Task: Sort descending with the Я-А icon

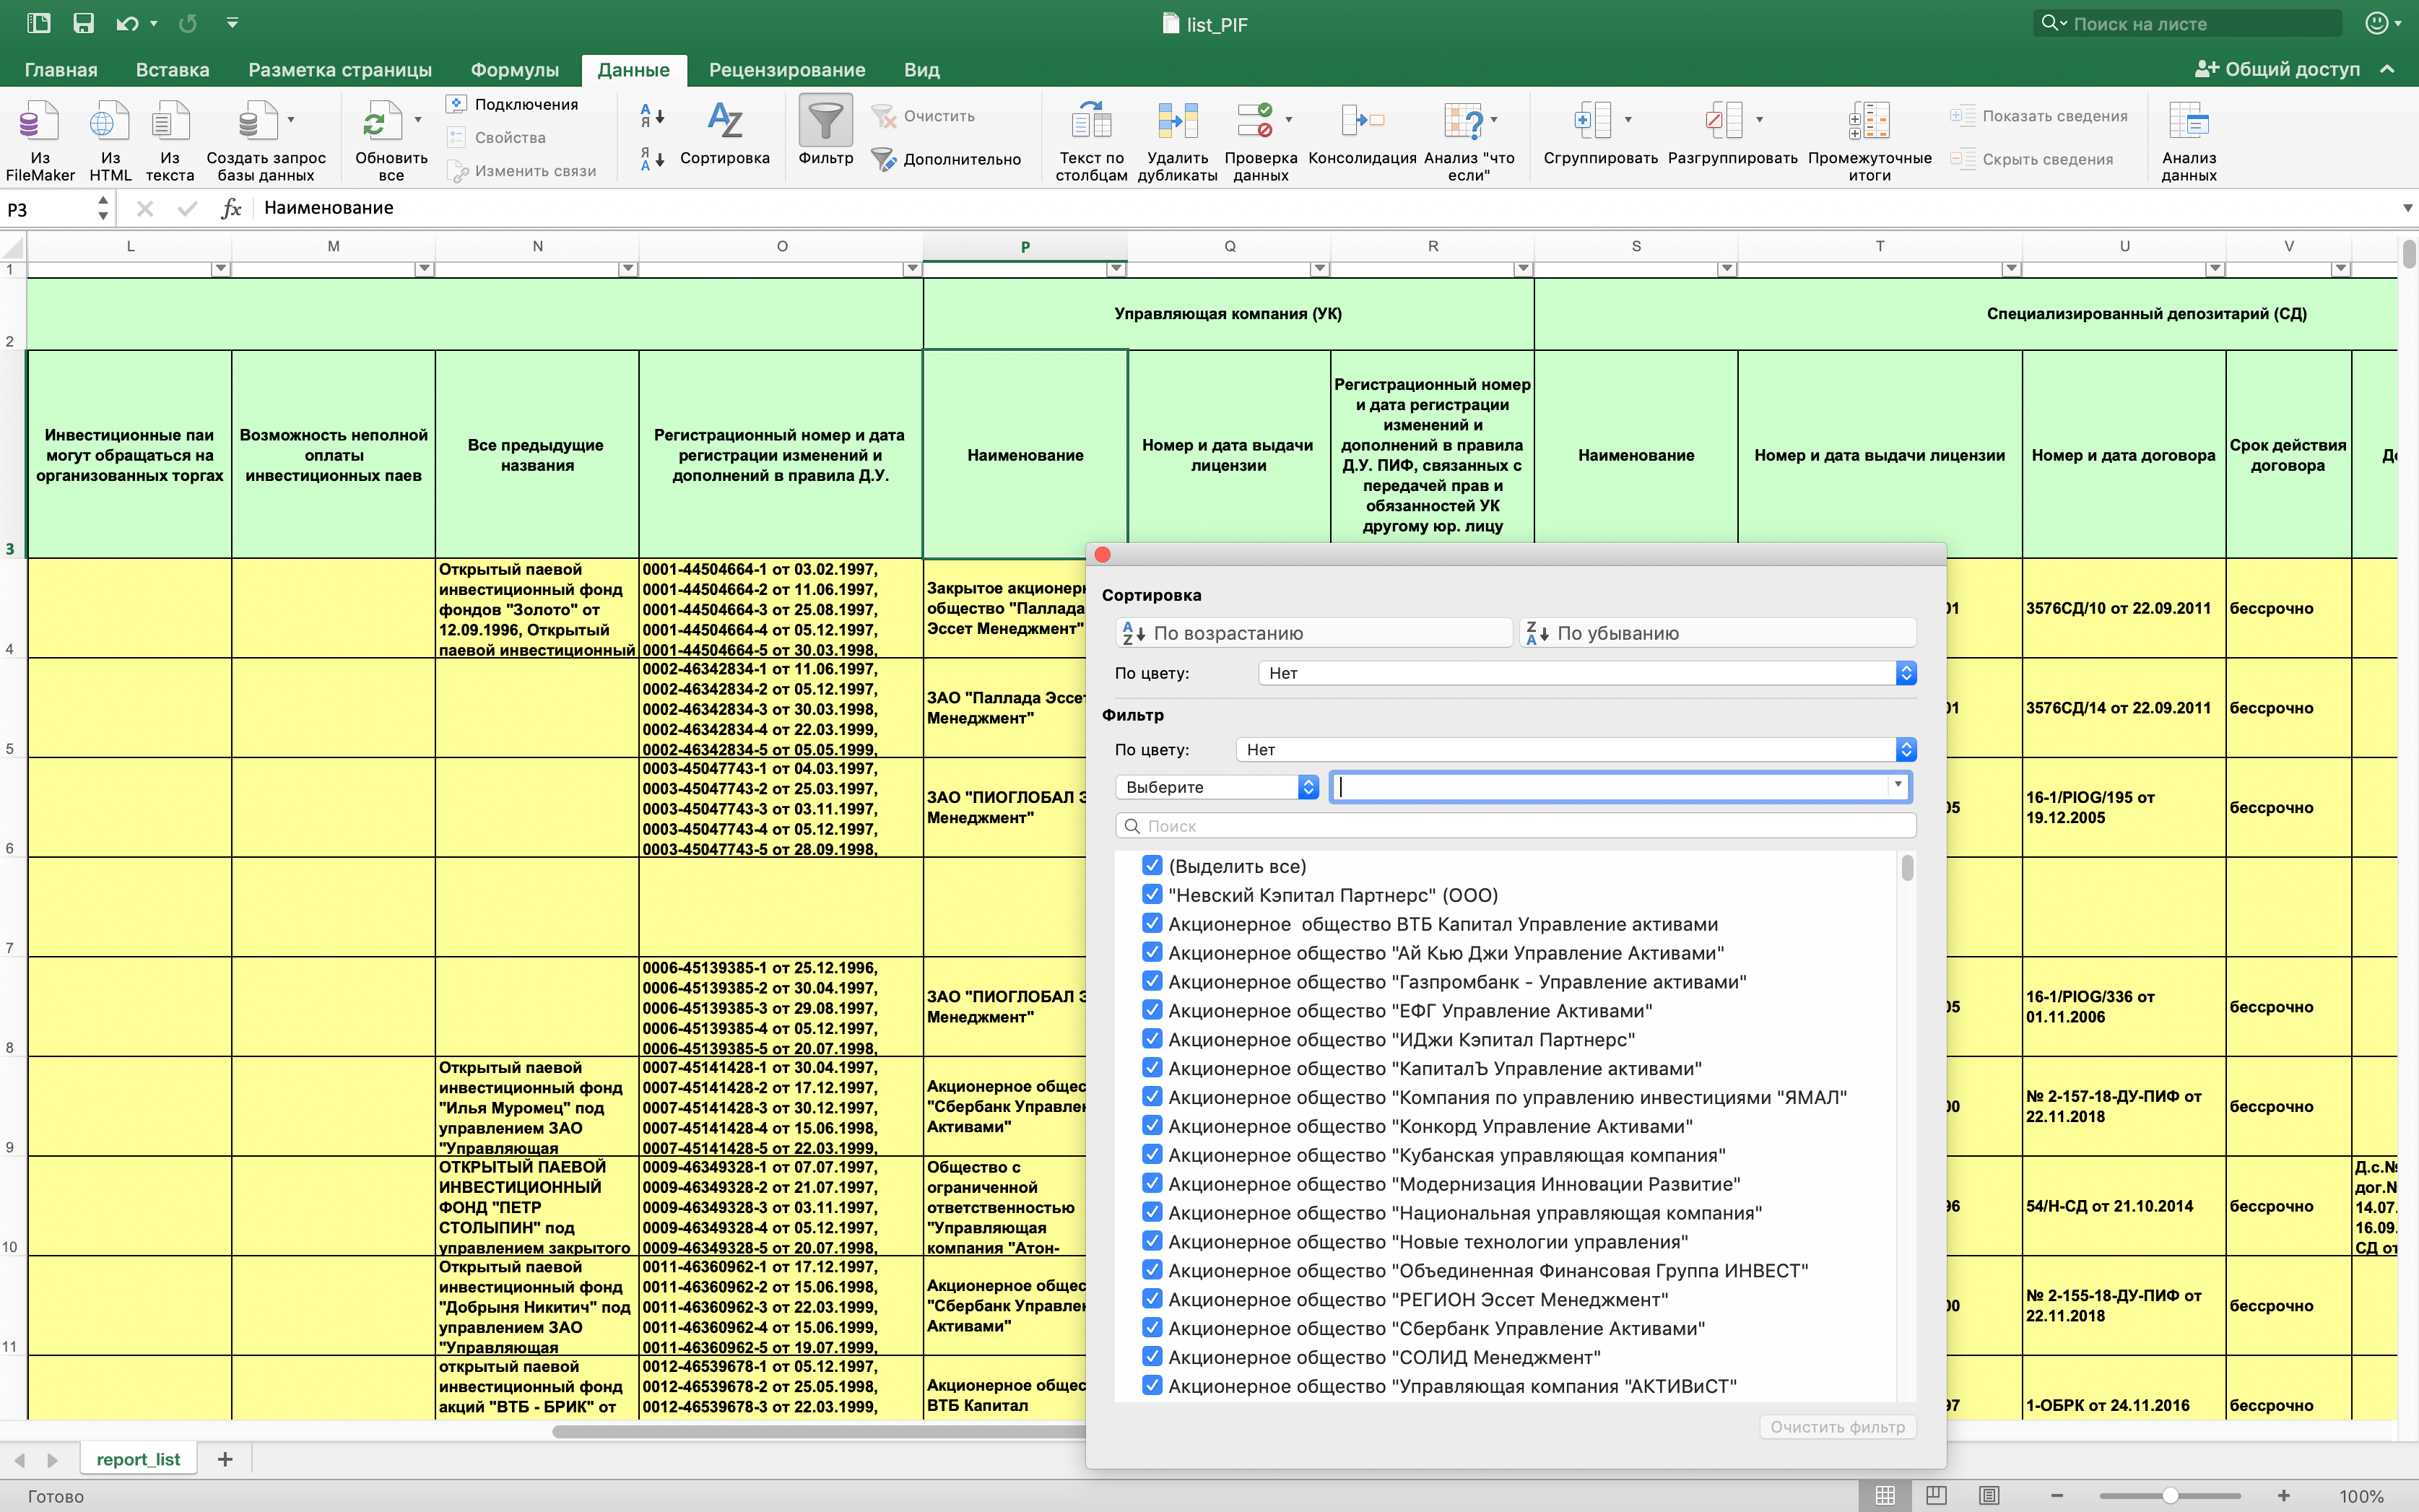Action: tap(652, 159)
